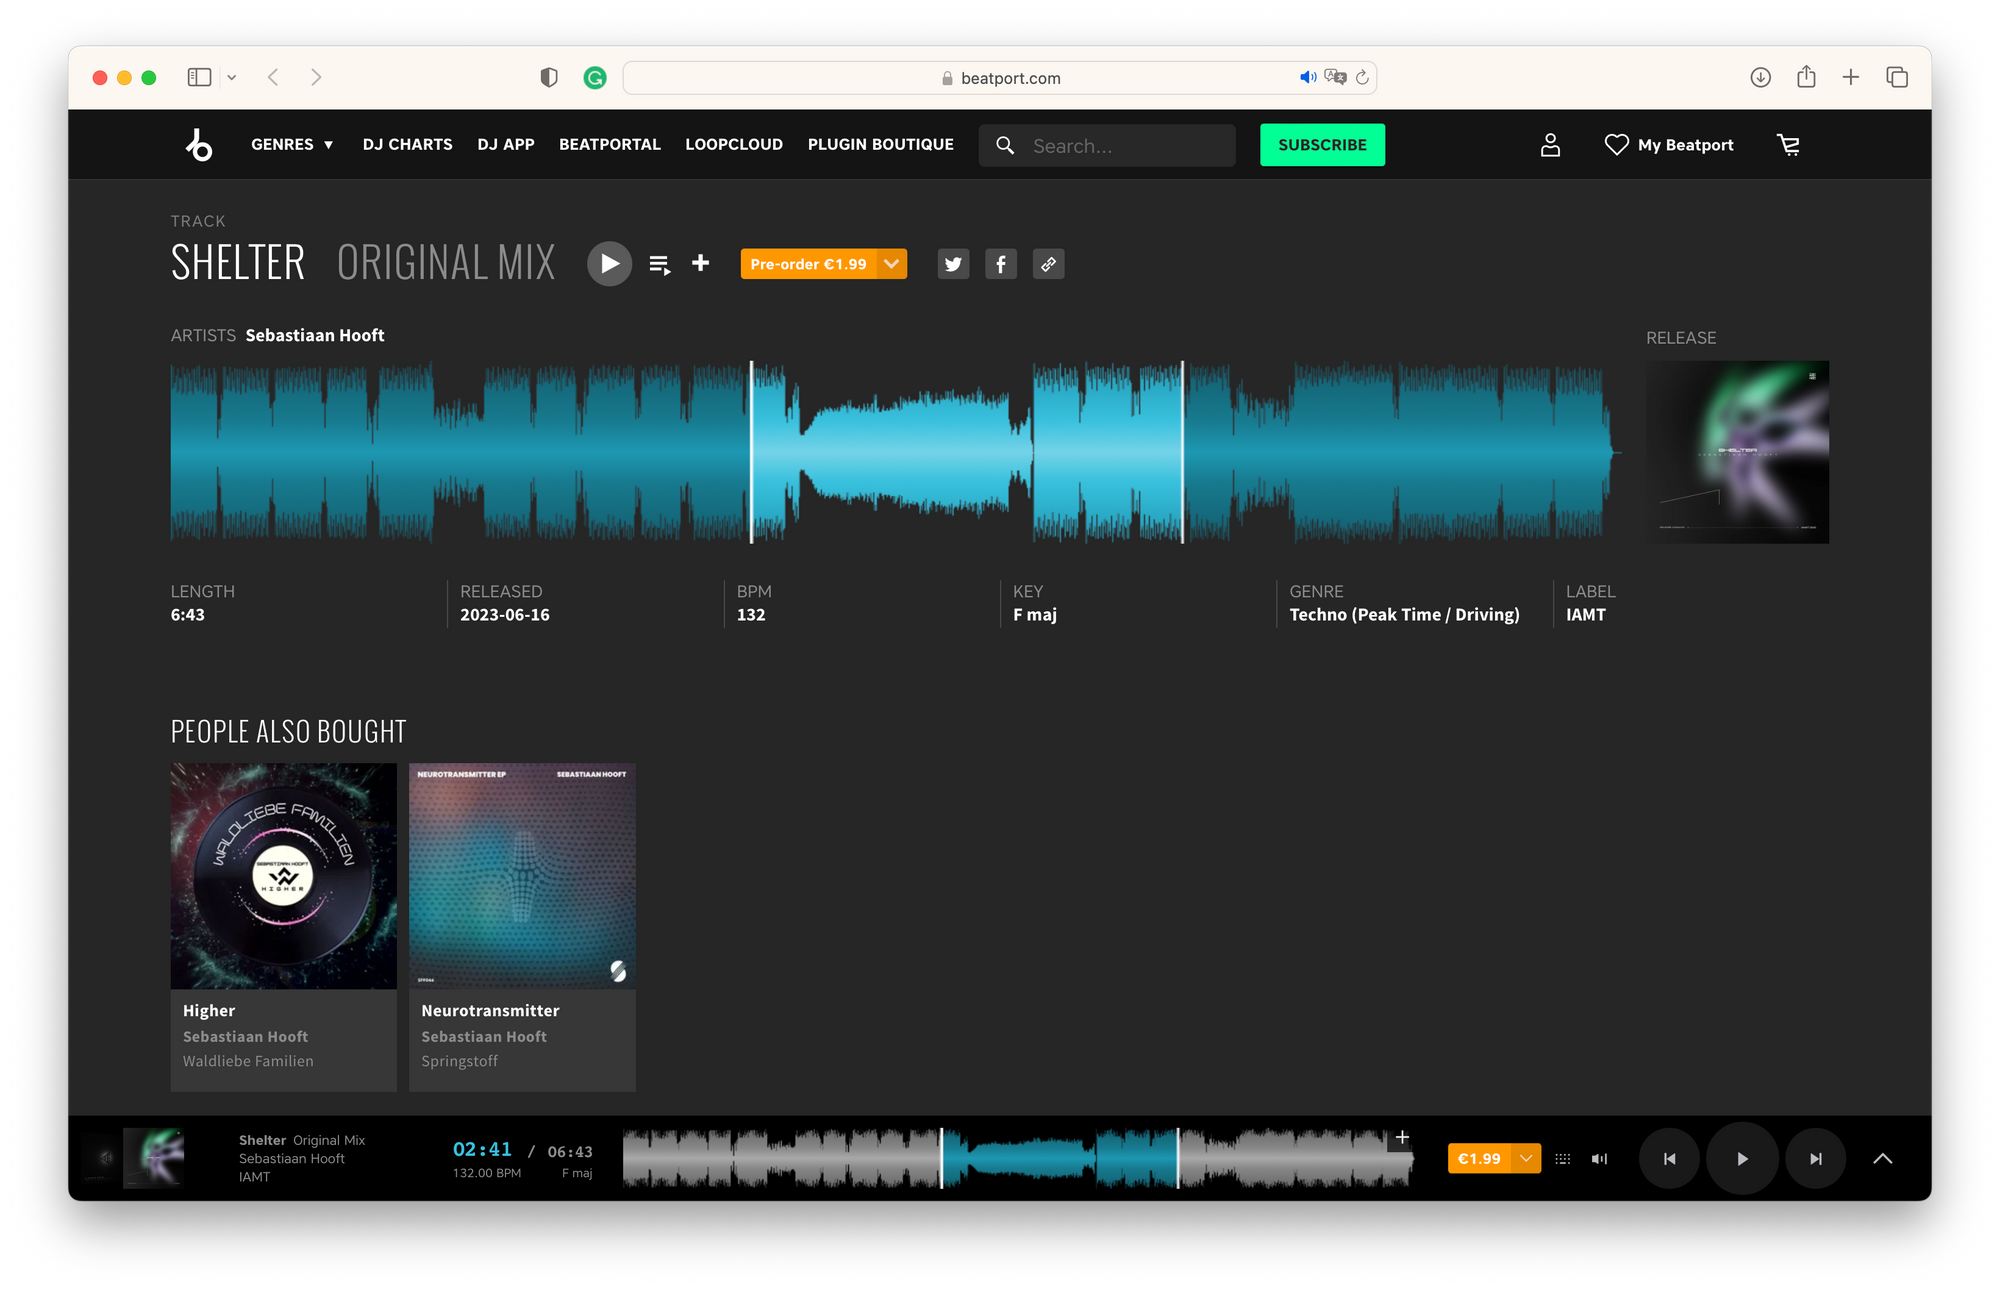Image resolution: width=2000 pixels, height=1291 pixels.
Task: Open Shelter title in the player bar
Action: (262, 1140)
